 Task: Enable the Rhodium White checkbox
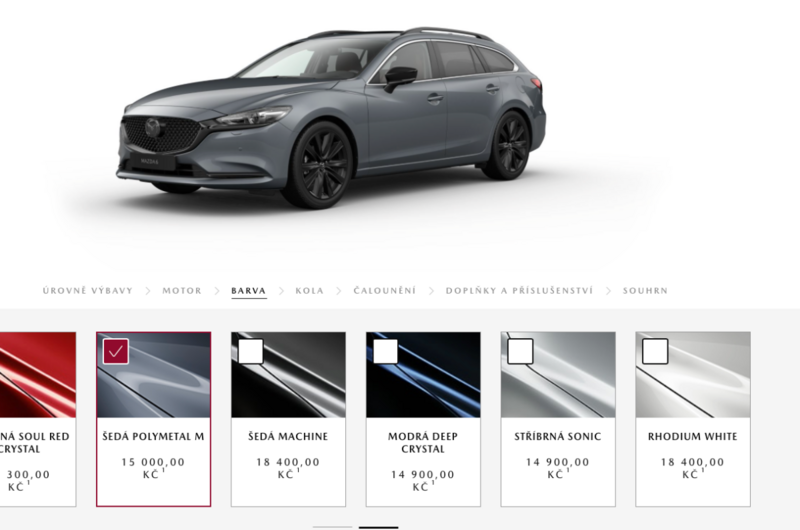click(x=655, y=351)
